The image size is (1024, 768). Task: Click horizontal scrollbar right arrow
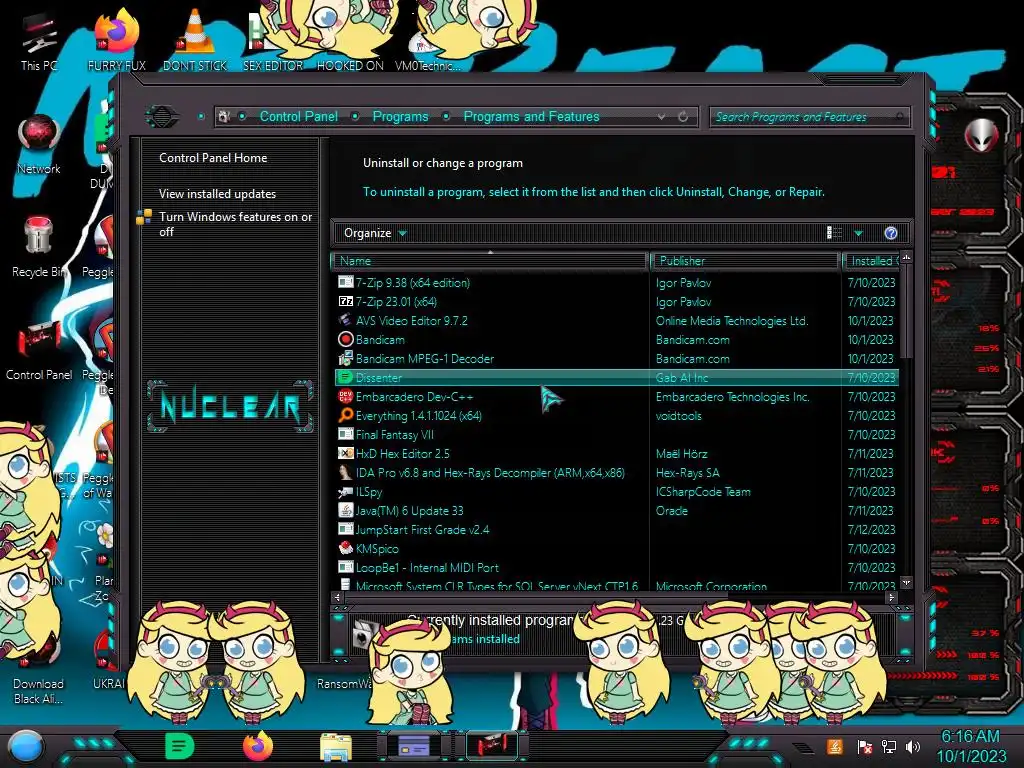[891, 597]
